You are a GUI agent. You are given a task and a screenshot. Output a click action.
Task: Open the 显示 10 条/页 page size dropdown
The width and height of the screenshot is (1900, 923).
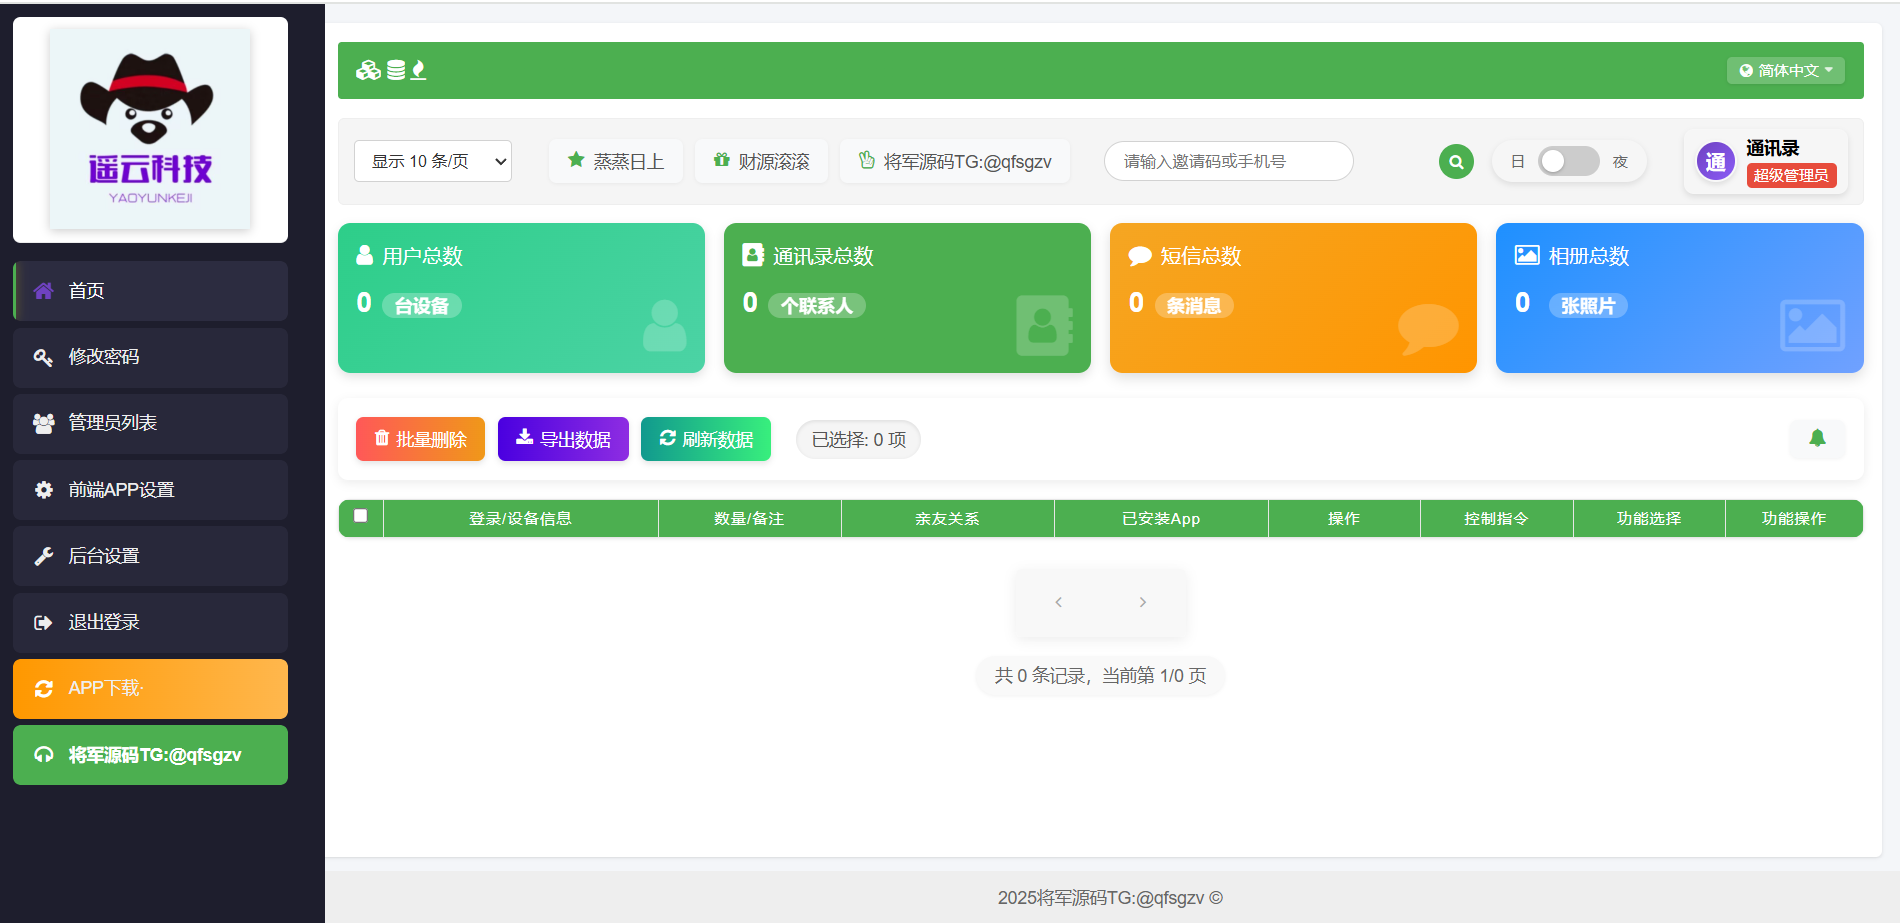pos(432,161)
